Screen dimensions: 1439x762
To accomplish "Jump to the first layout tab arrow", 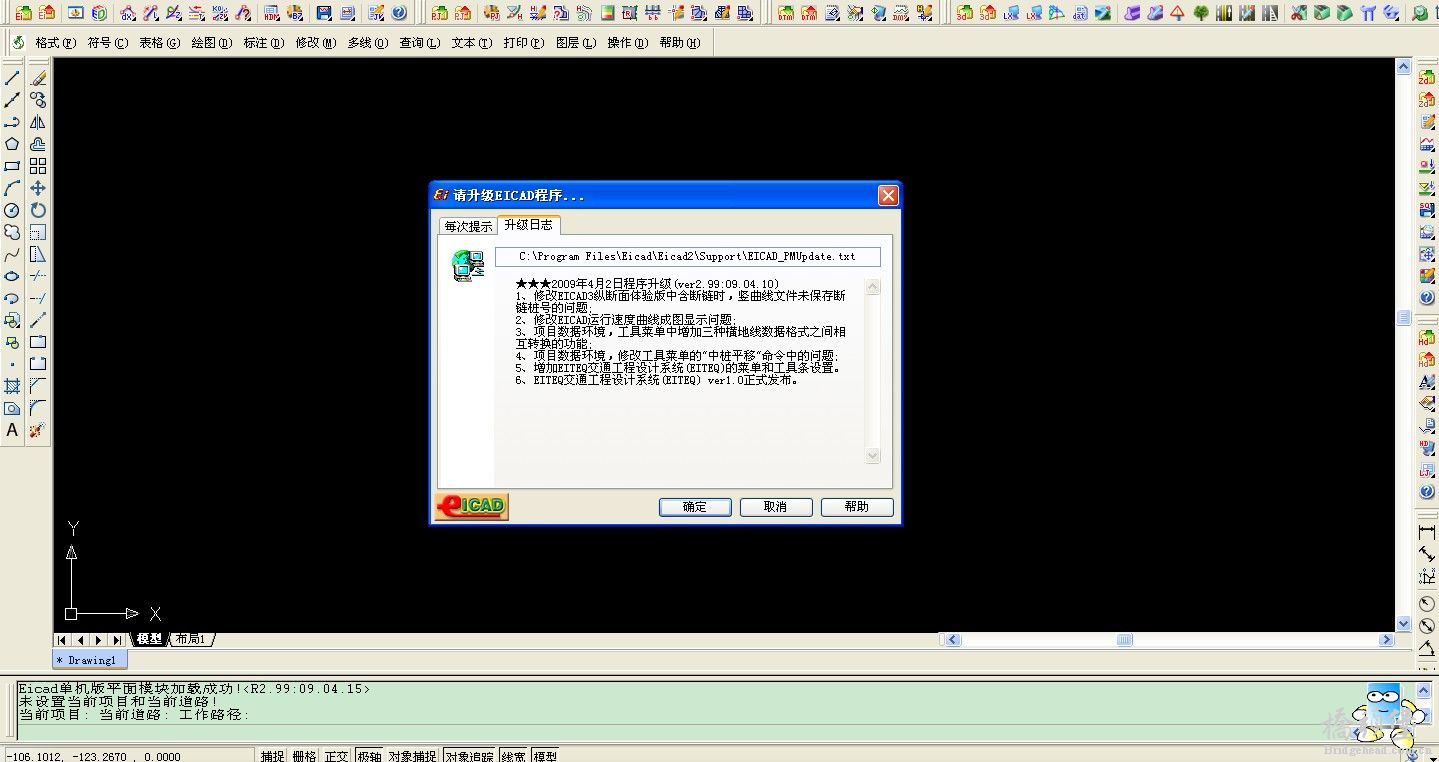I will pyautogui.click(x=62, y=640).
